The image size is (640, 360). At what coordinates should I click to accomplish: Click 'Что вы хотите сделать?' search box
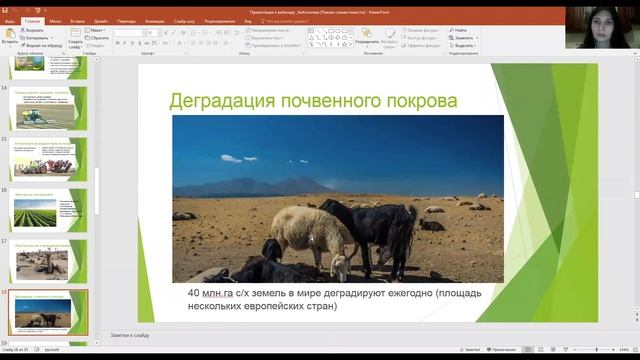[x=285, y=21]
